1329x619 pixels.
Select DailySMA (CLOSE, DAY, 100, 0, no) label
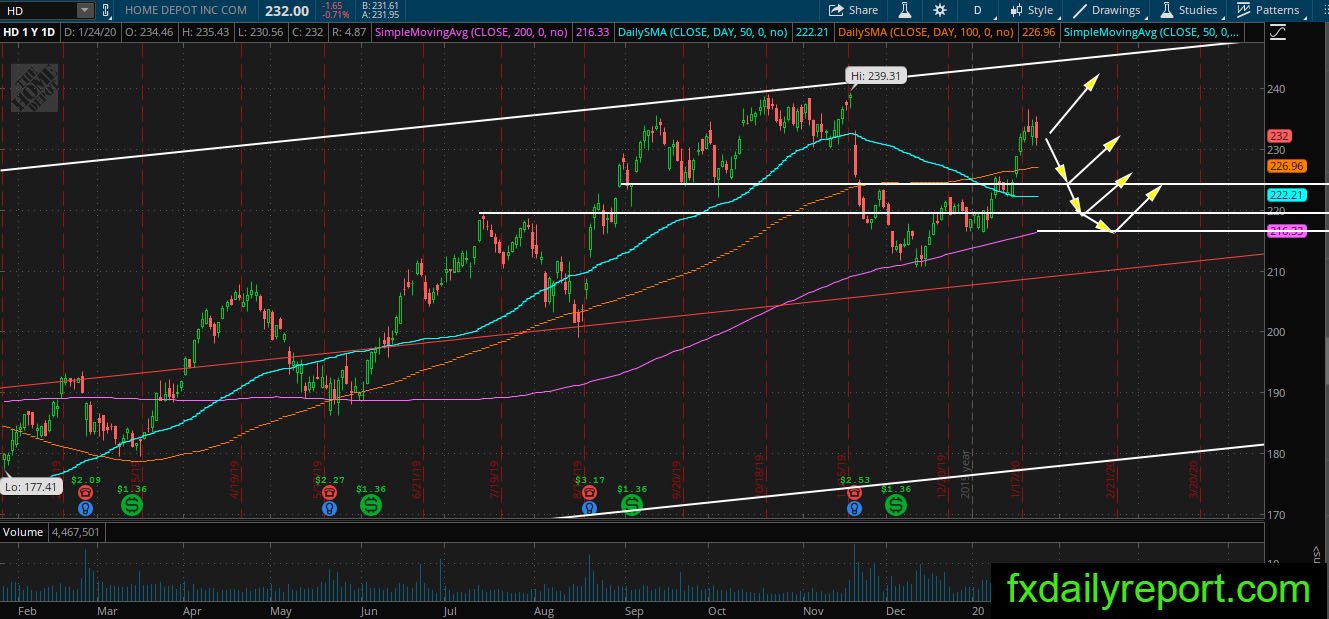927,33
